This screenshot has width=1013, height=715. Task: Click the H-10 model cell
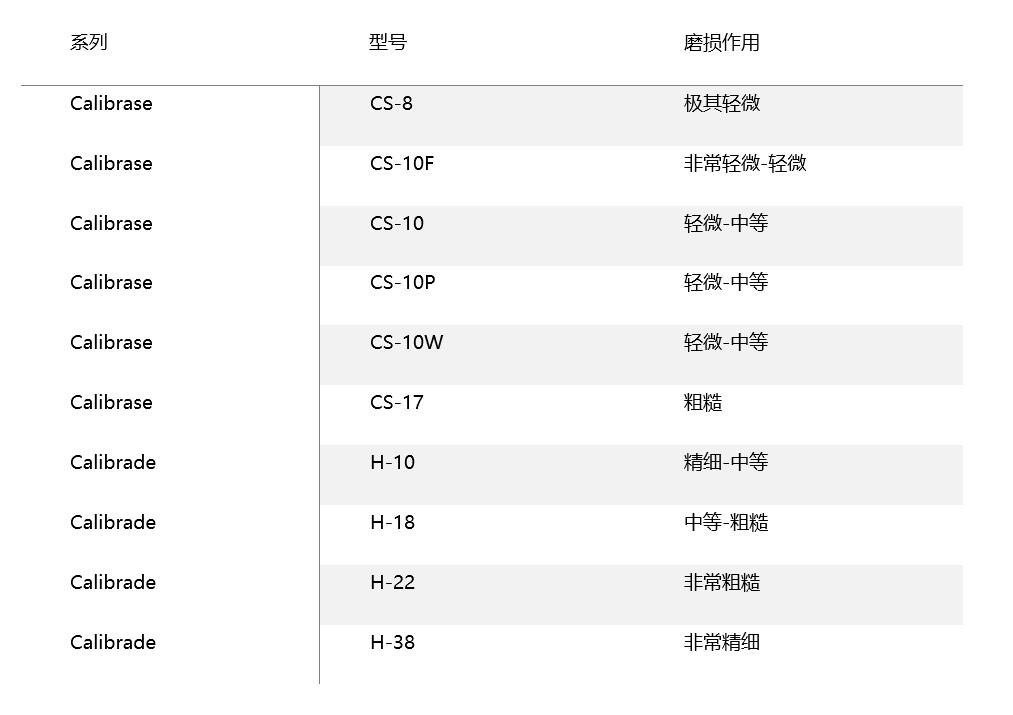pyautogui.click(x=393, y=462)
